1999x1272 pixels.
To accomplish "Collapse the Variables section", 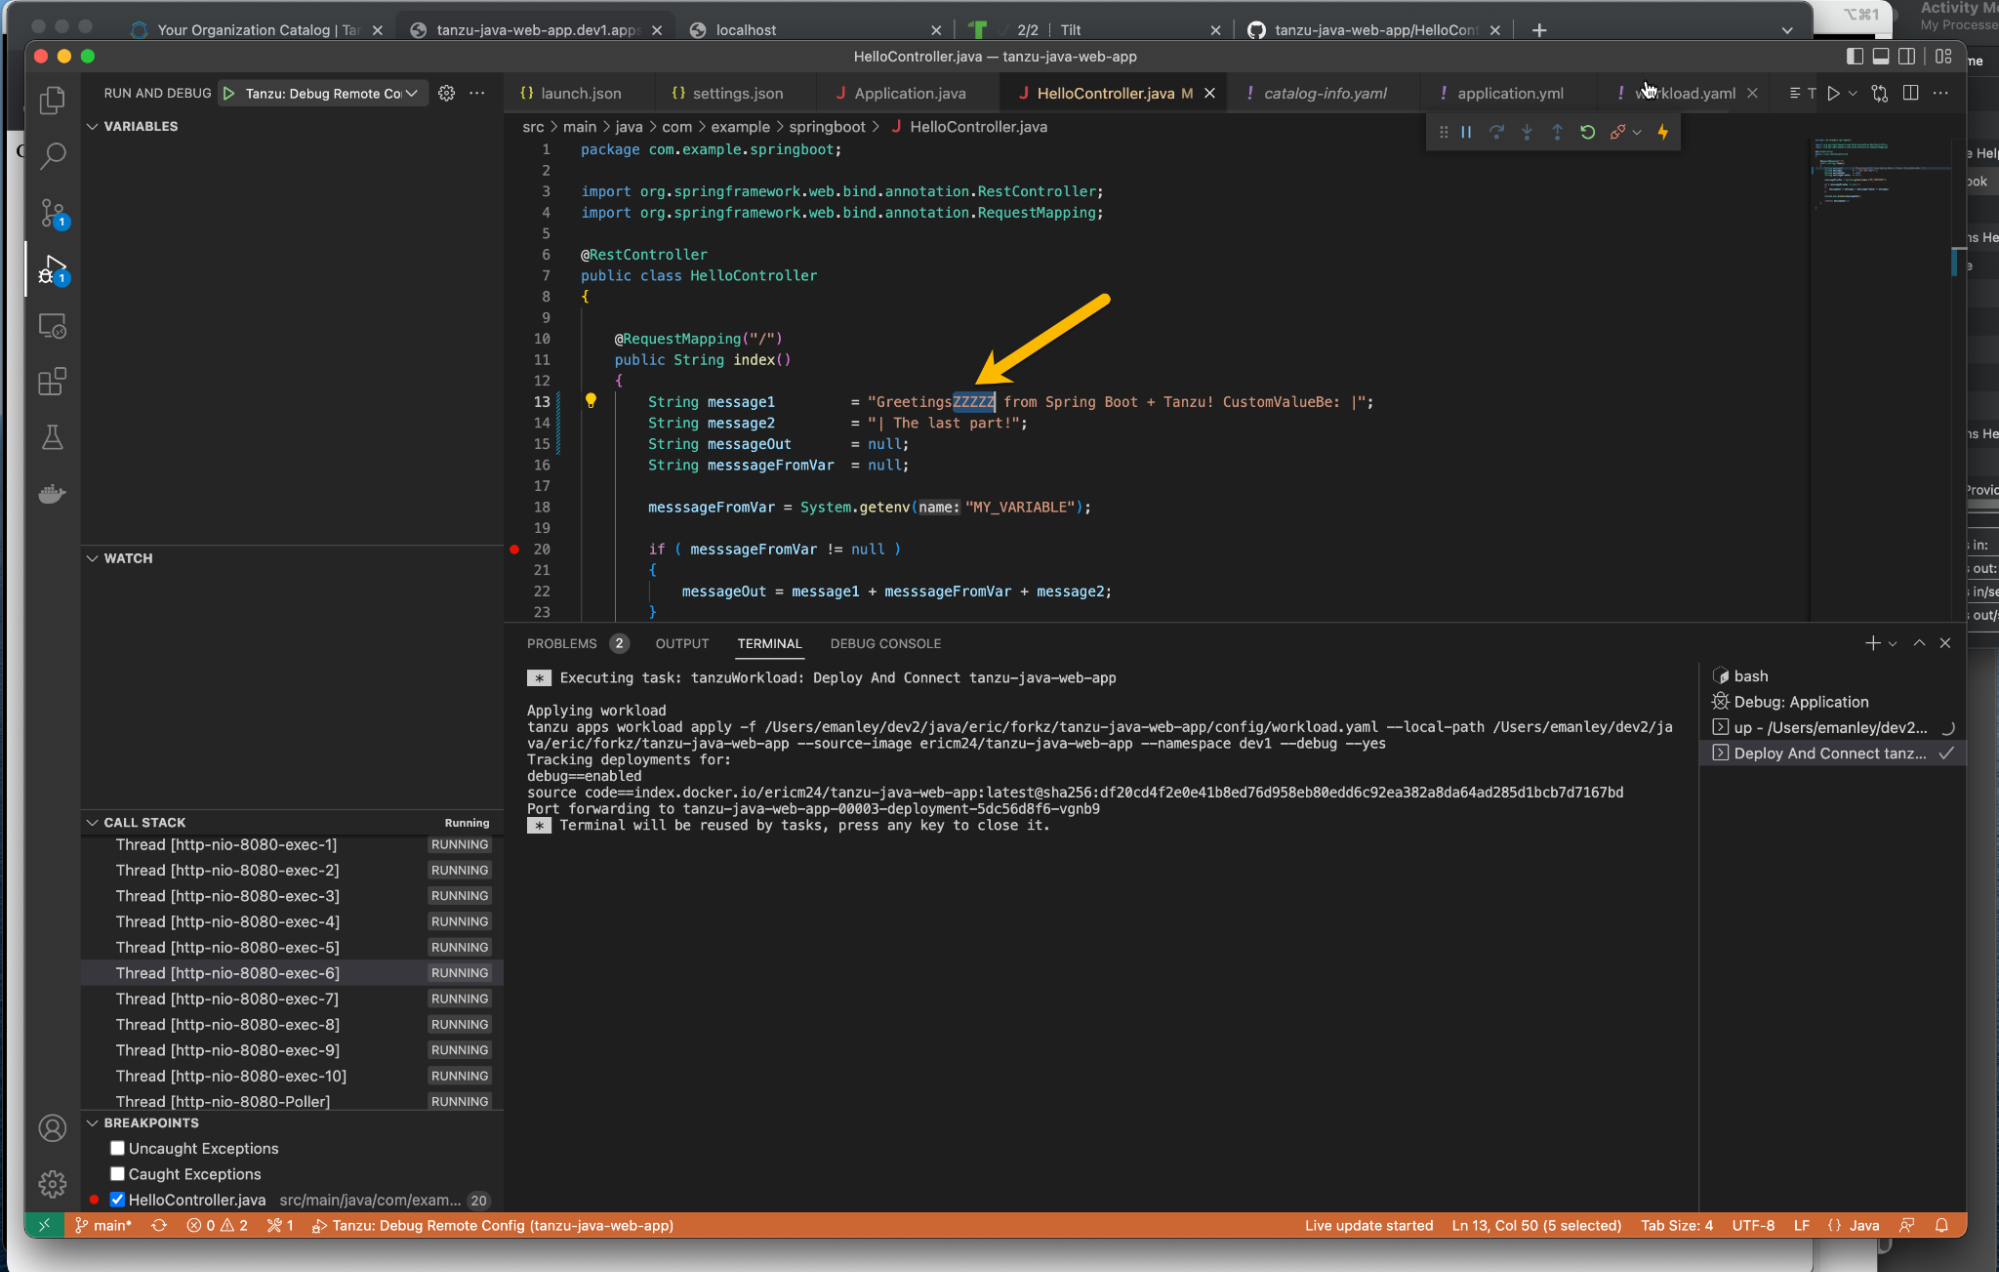I will (93, 126).
